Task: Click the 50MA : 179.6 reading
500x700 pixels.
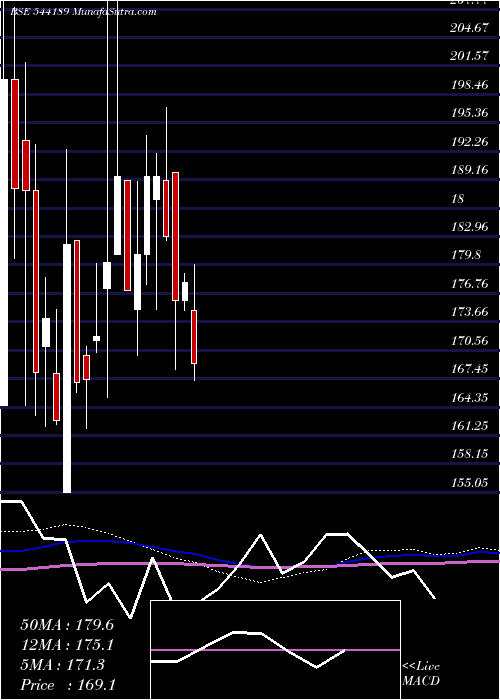Action: 67,625
